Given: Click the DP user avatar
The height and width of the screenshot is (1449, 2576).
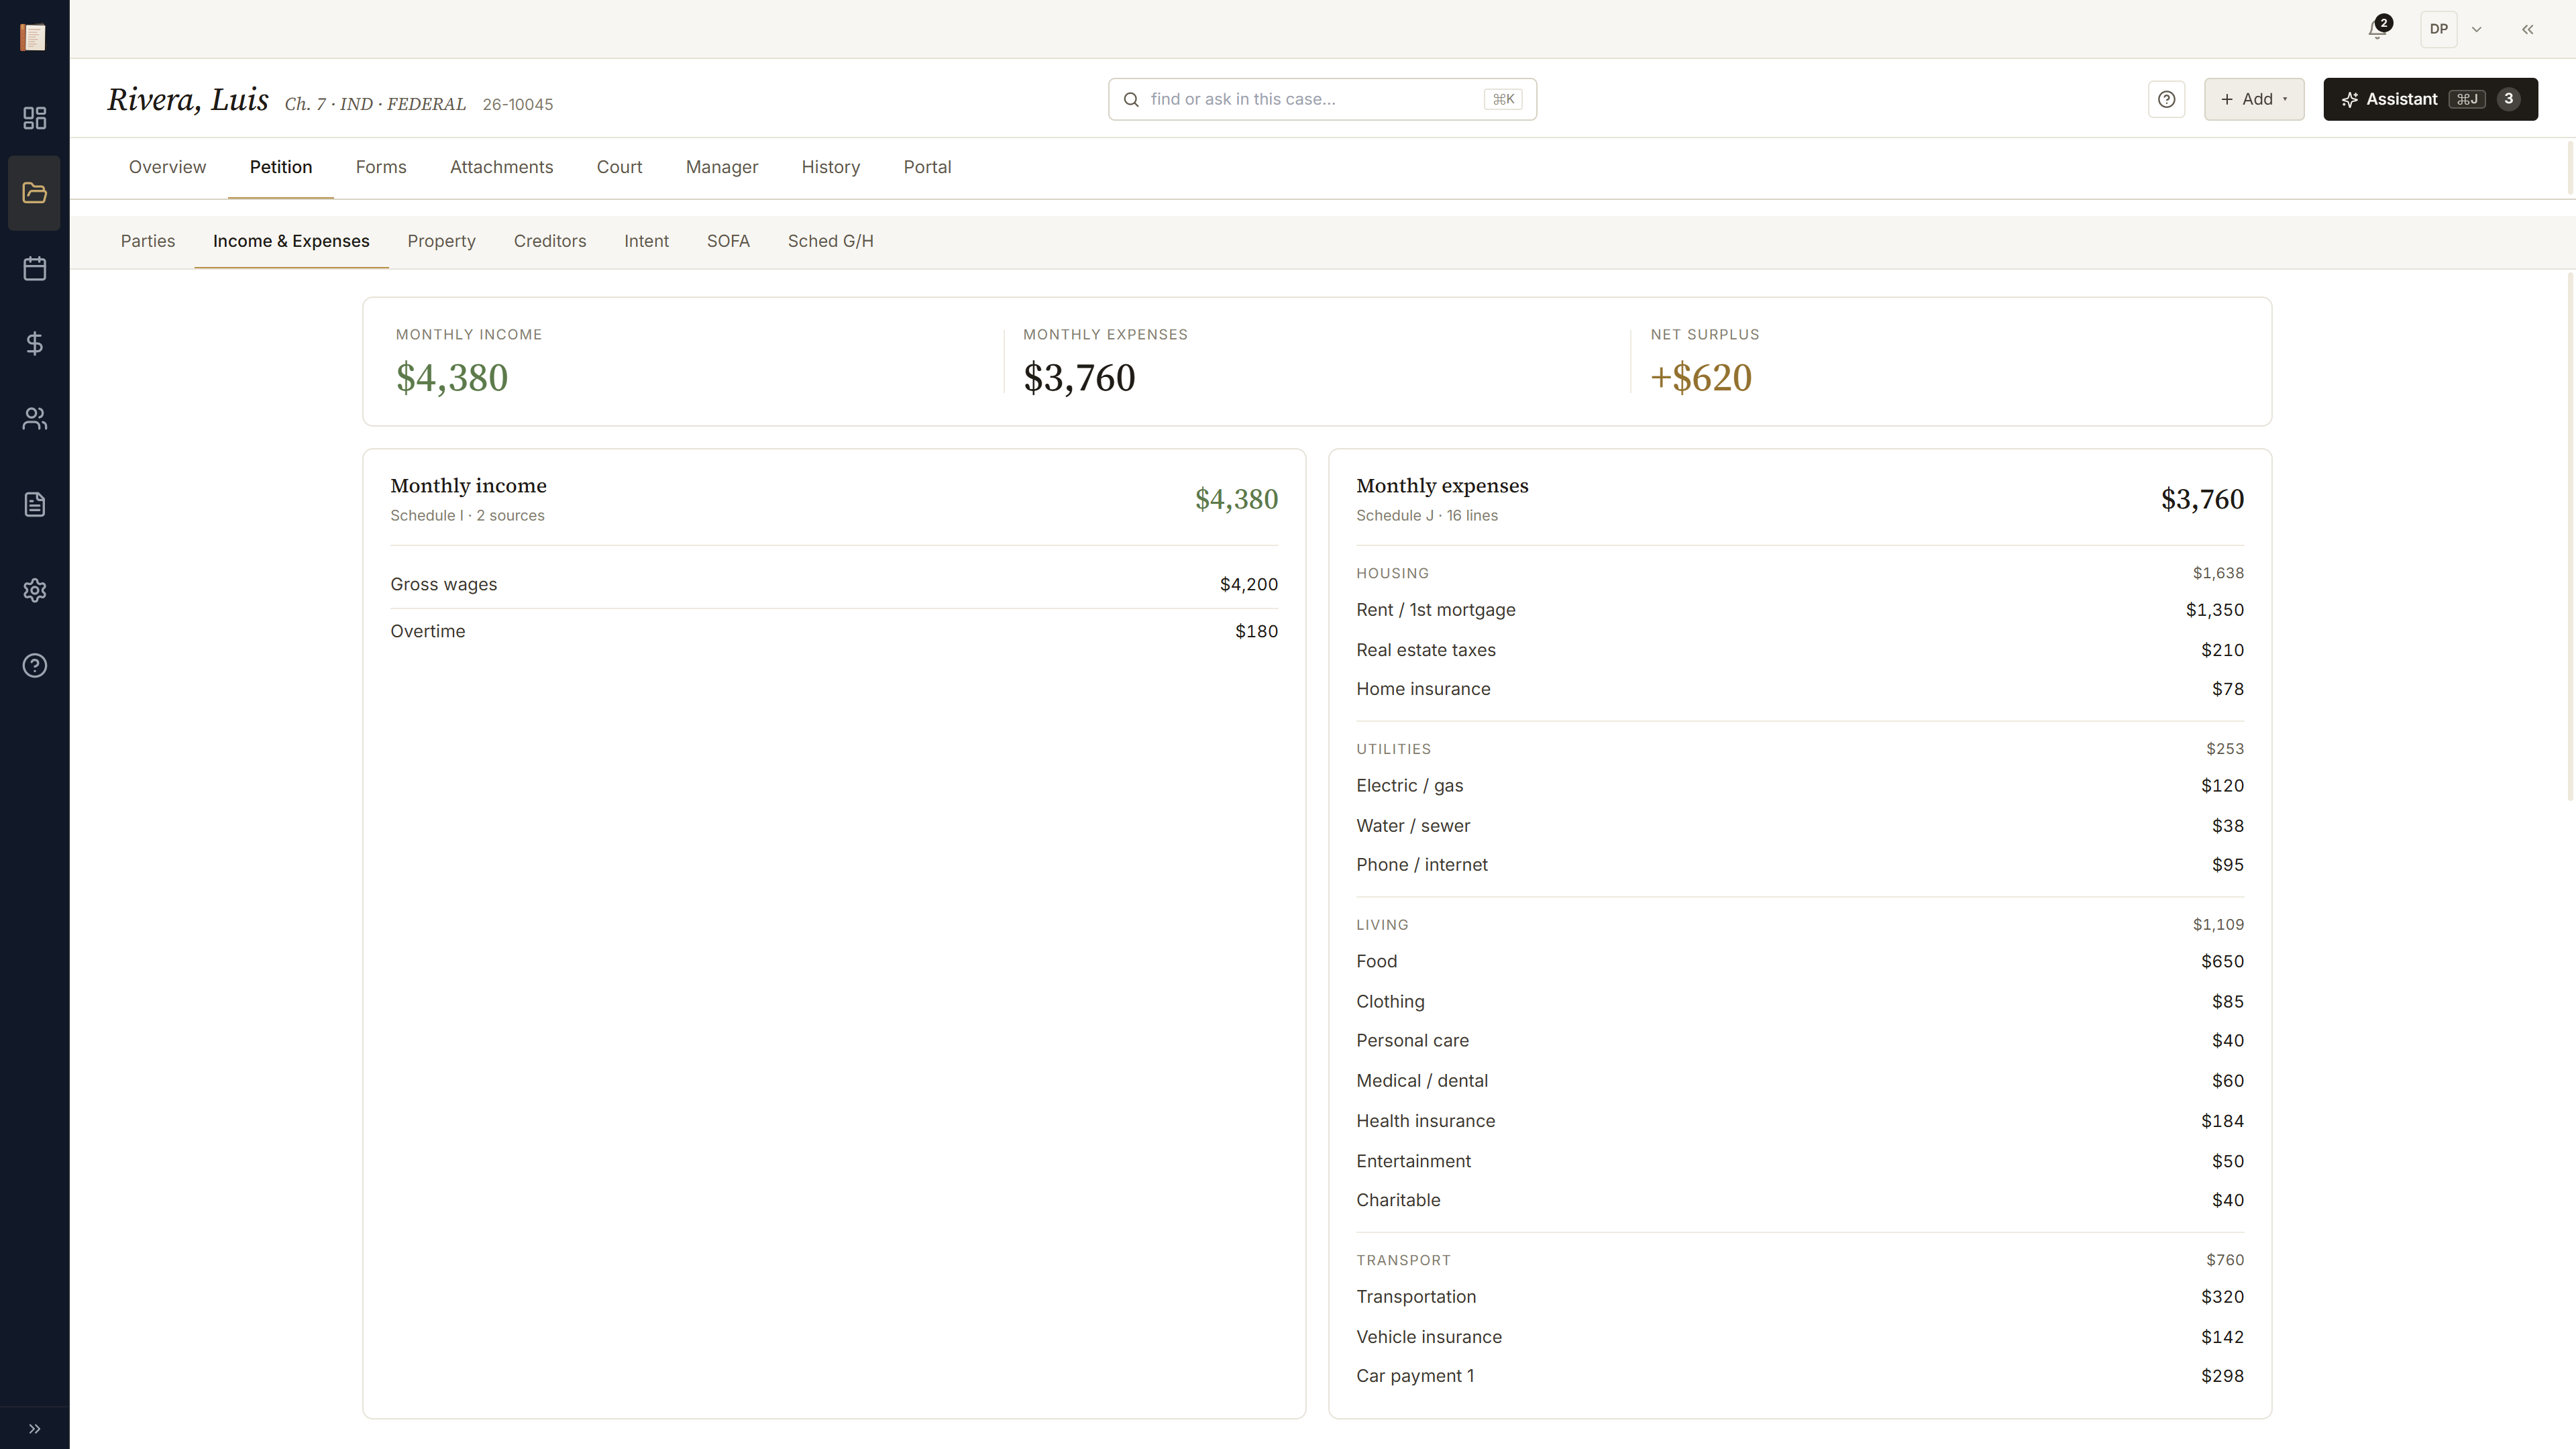Looking at the screenshot, I should [x=2438, y=29].
